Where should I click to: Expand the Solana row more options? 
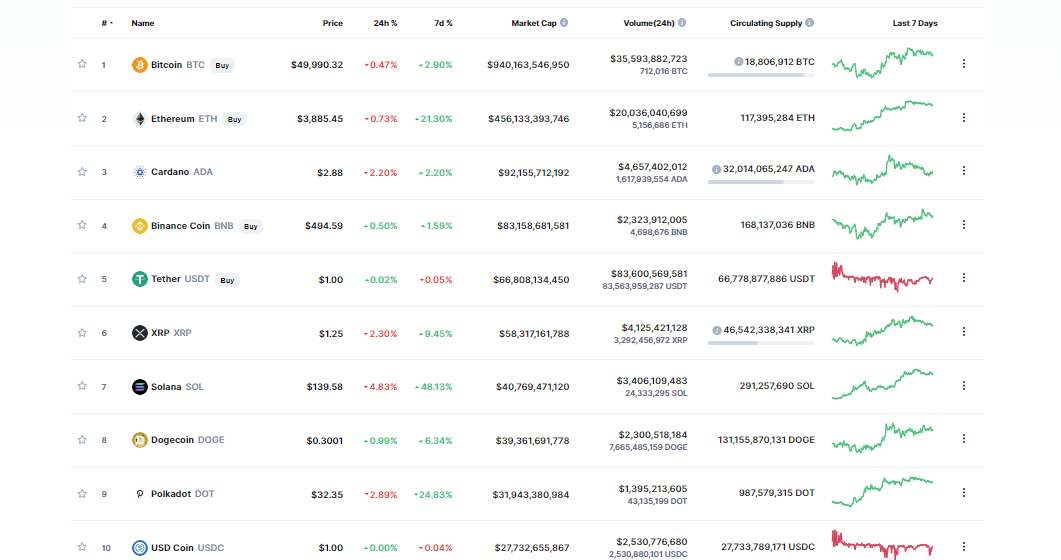click(964, 386)
